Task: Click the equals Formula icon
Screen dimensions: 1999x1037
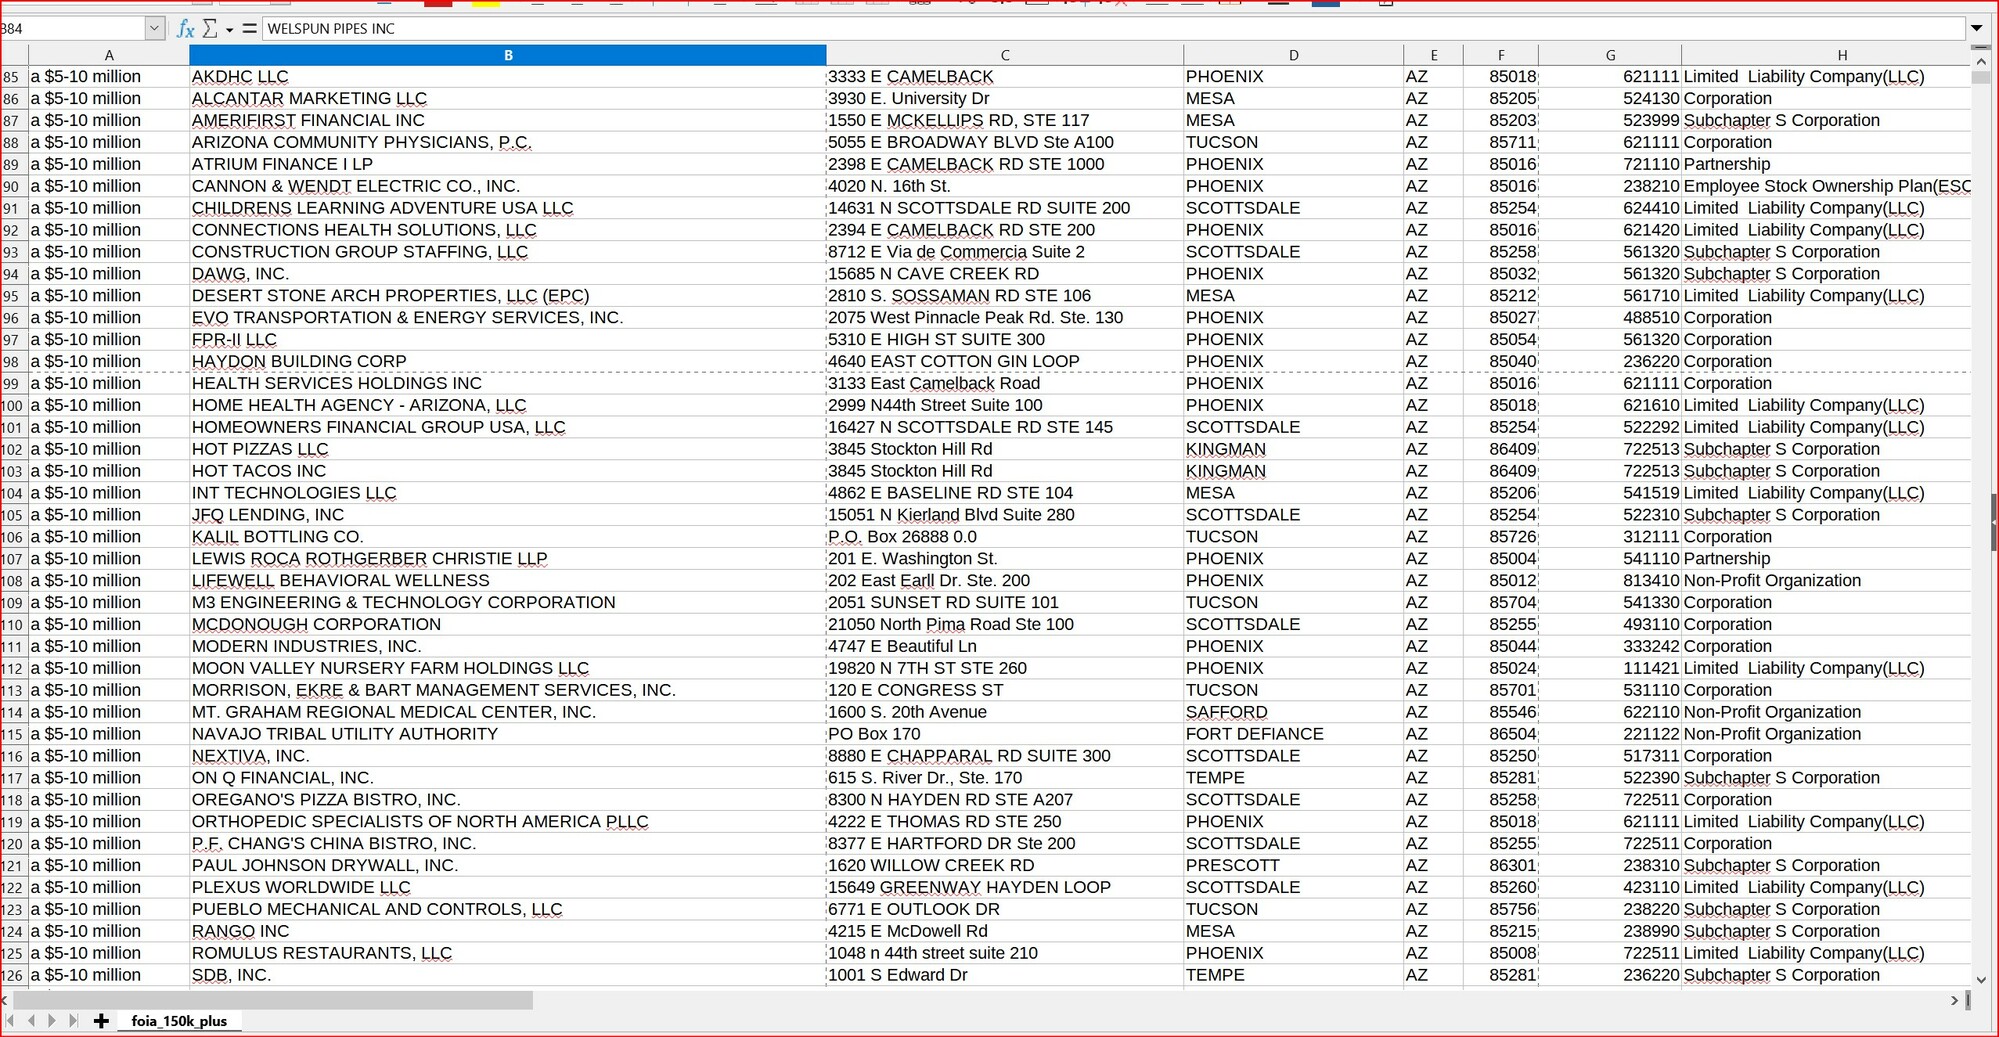Action: tap(249, 29)
